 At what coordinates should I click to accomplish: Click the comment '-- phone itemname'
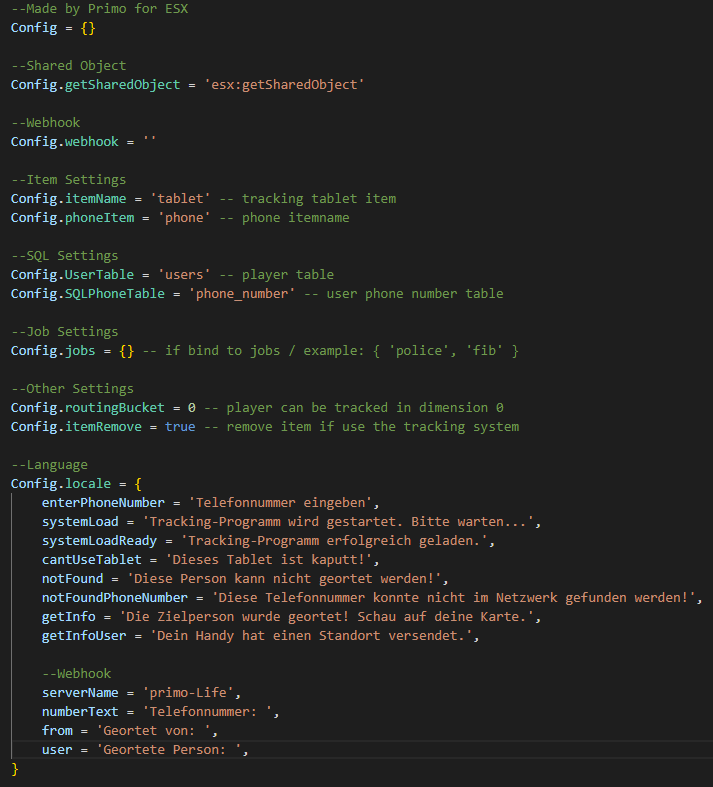pyautogui.click(x=284, y=218)
